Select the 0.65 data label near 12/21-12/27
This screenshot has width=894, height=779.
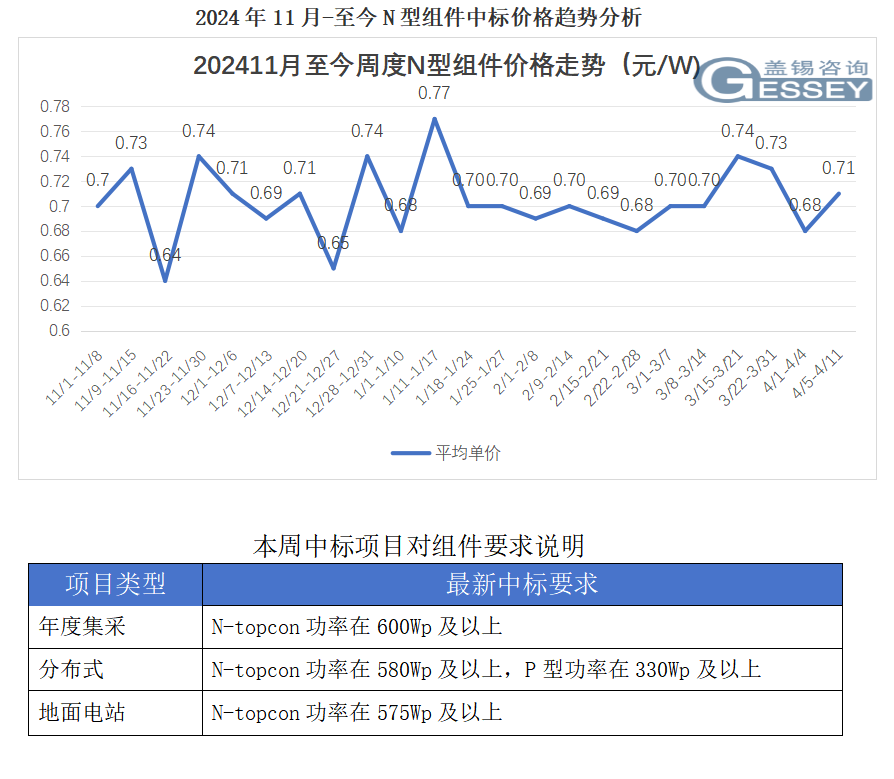click(x=333, y=243)
